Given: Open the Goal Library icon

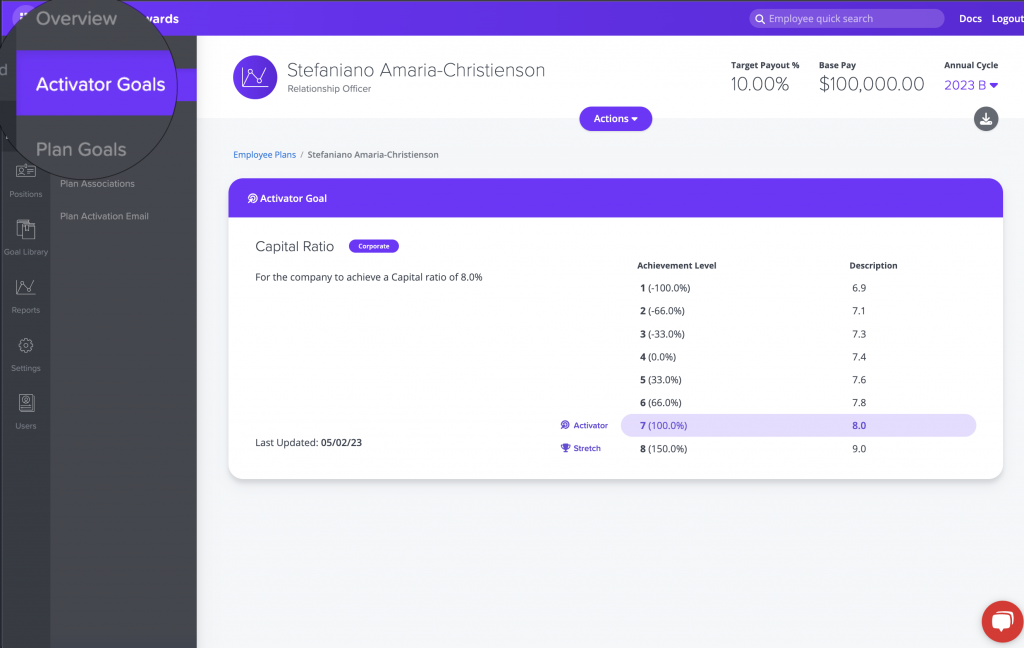Looking at the screenshot, I should (x=25, y=231).
